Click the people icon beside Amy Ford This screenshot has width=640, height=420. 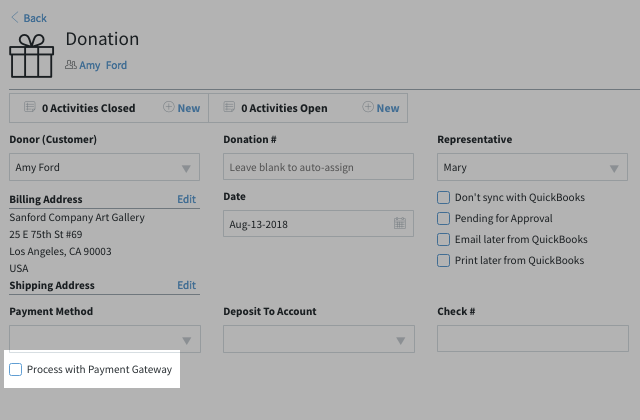[x=71, y=64]
